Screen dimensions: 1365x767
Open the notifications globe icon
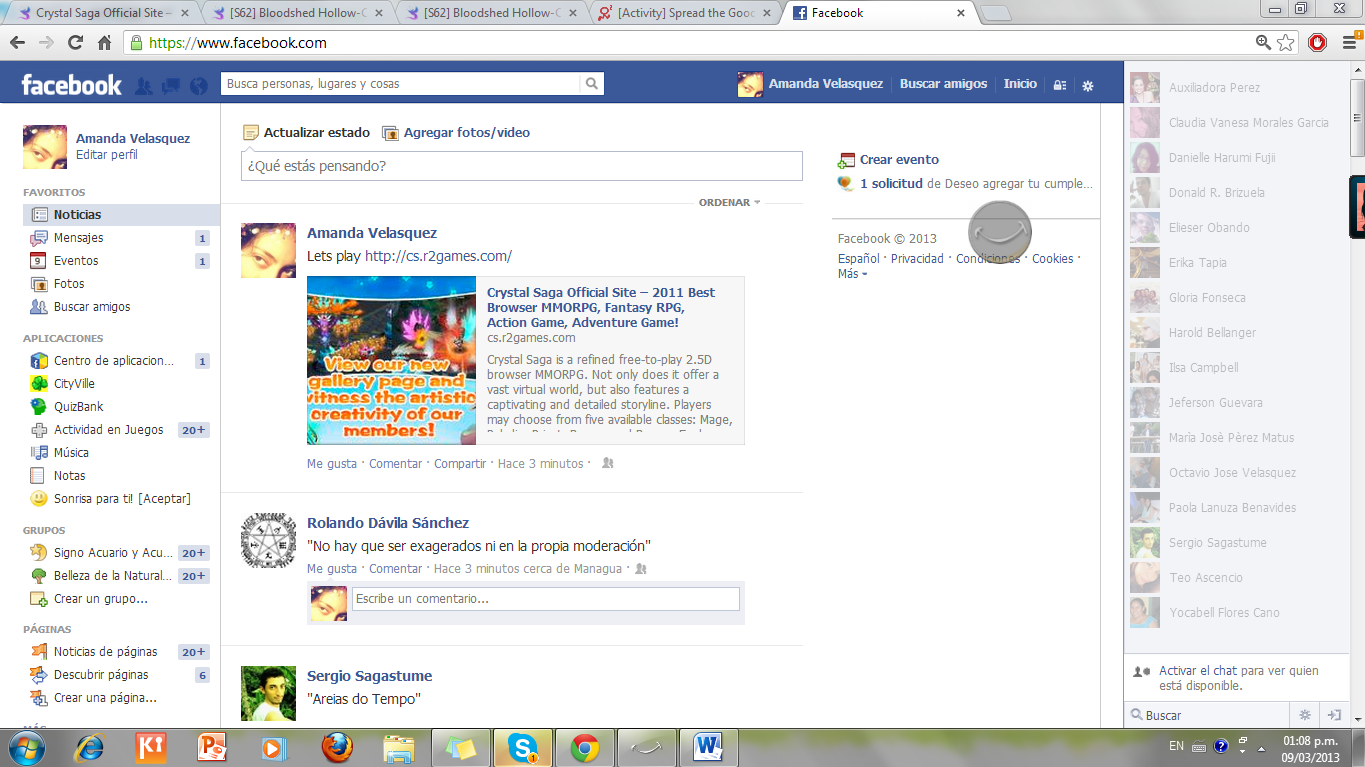(x=198, y=85)
